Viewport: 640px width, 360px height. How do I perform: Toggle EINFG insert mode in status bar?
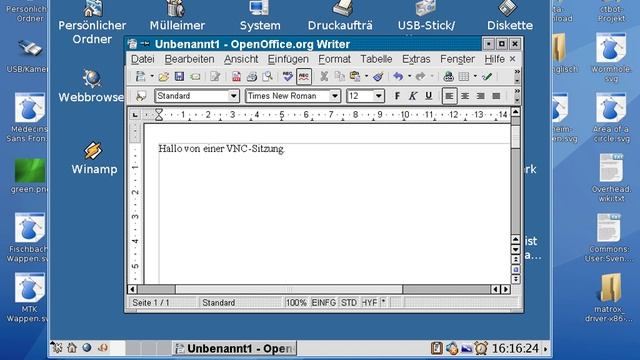(x=324, y=303)
